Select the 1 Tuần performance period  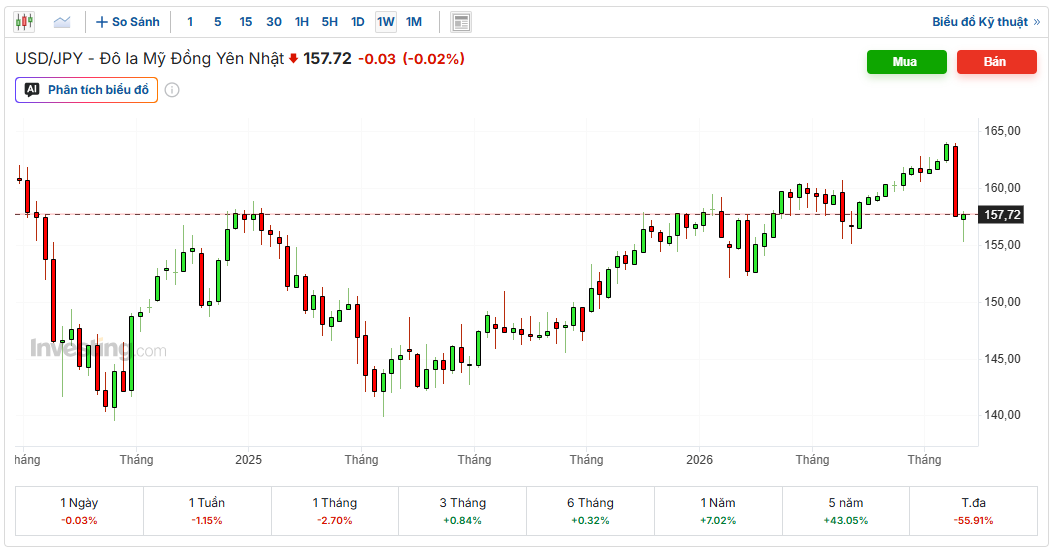click(x=207, y=511)
